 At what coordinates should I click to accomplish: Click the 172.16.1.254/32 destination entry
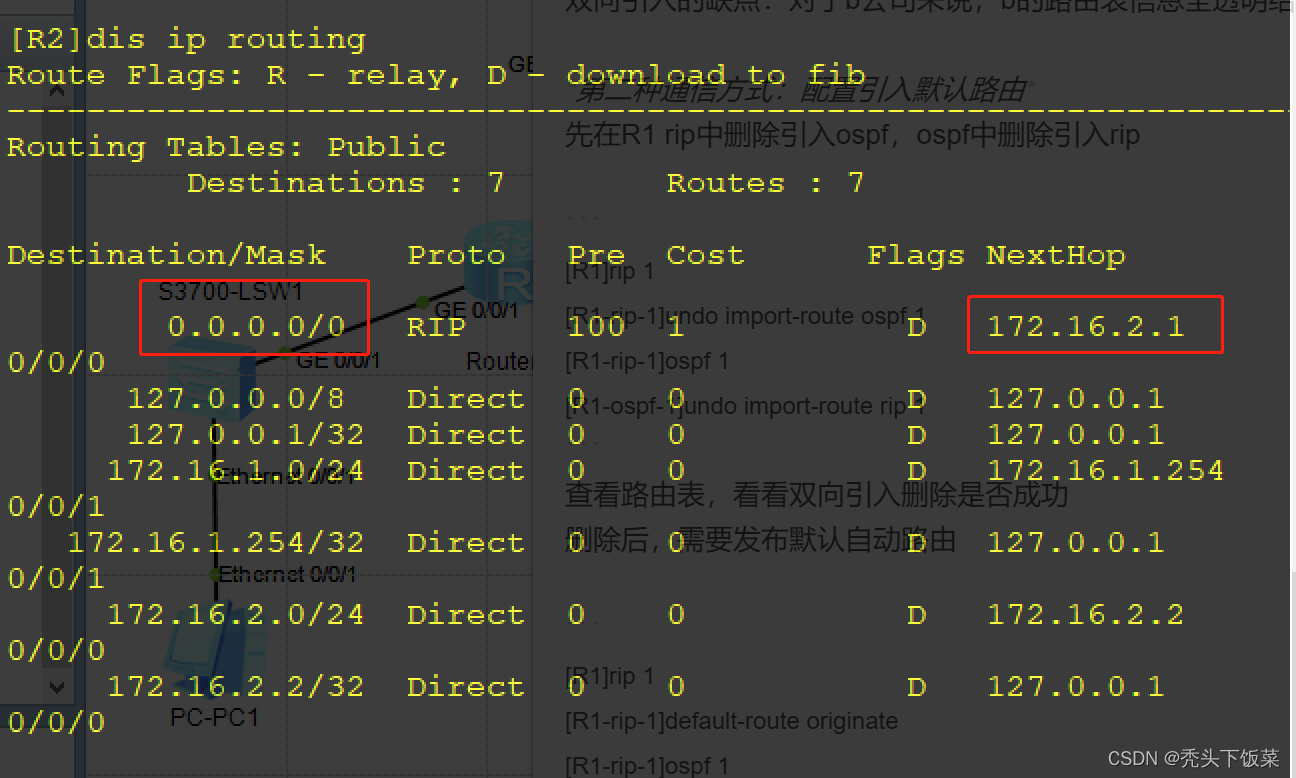(x=216, y=543)
